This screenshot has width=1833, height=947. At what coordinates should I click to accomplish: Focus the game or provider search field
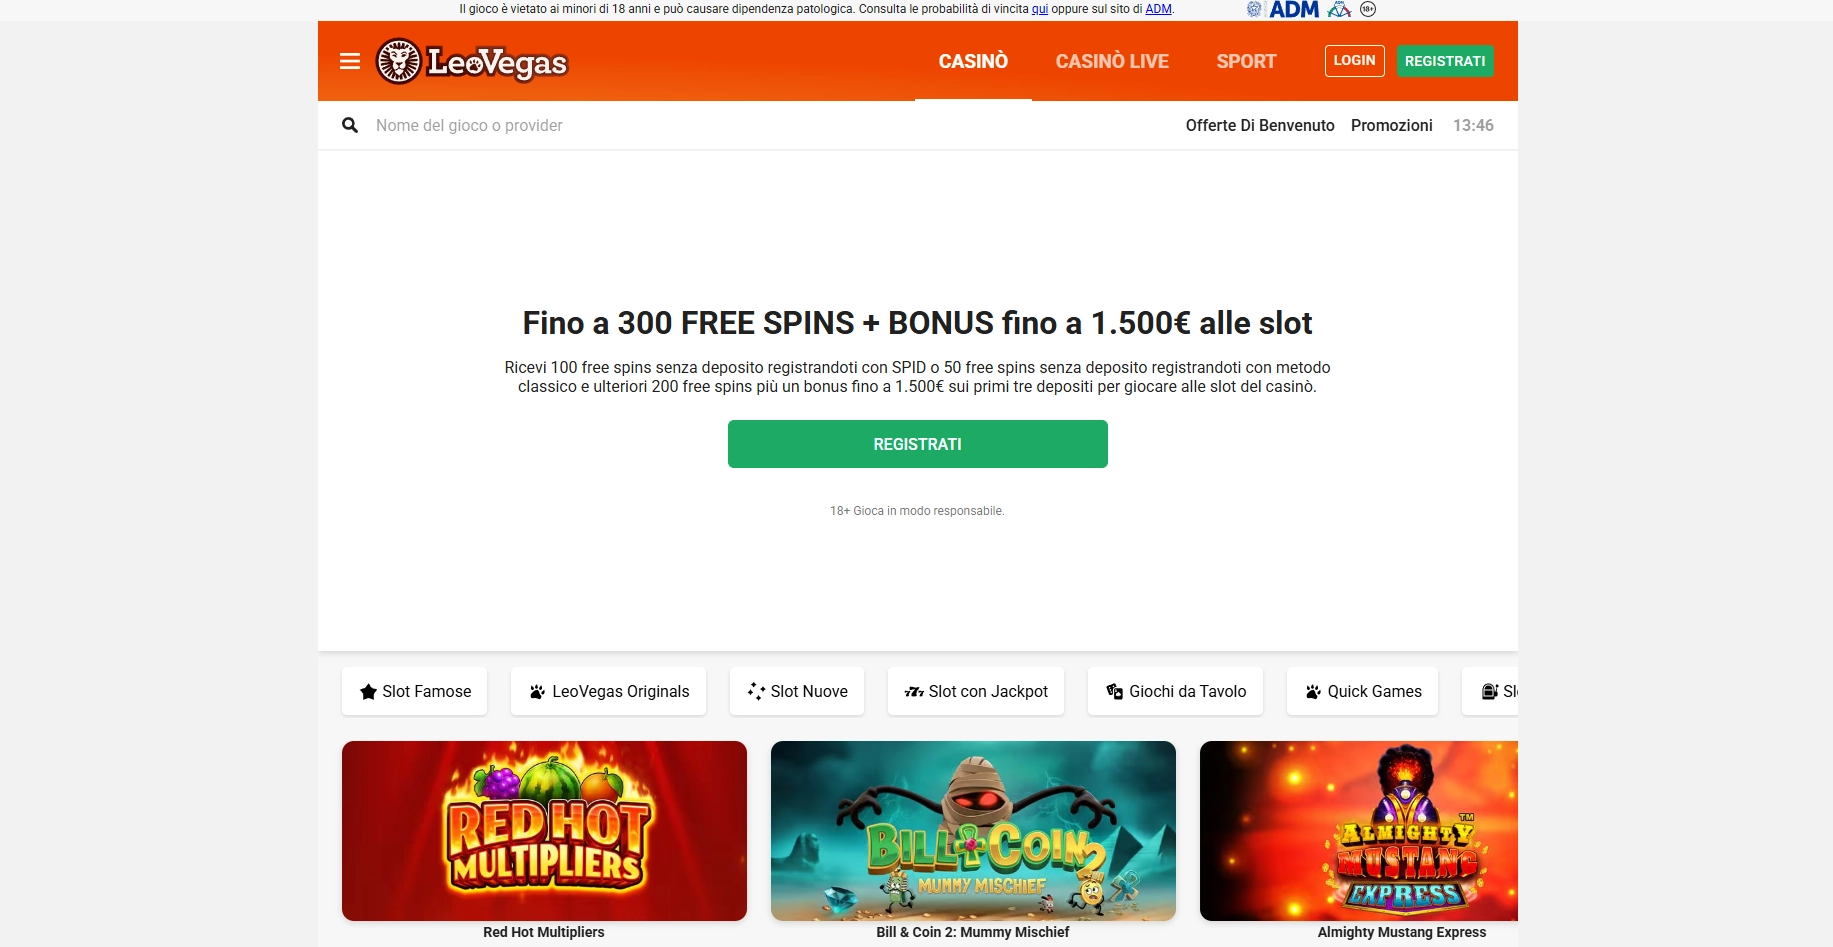pyautogui.click(x=760, y=125)
